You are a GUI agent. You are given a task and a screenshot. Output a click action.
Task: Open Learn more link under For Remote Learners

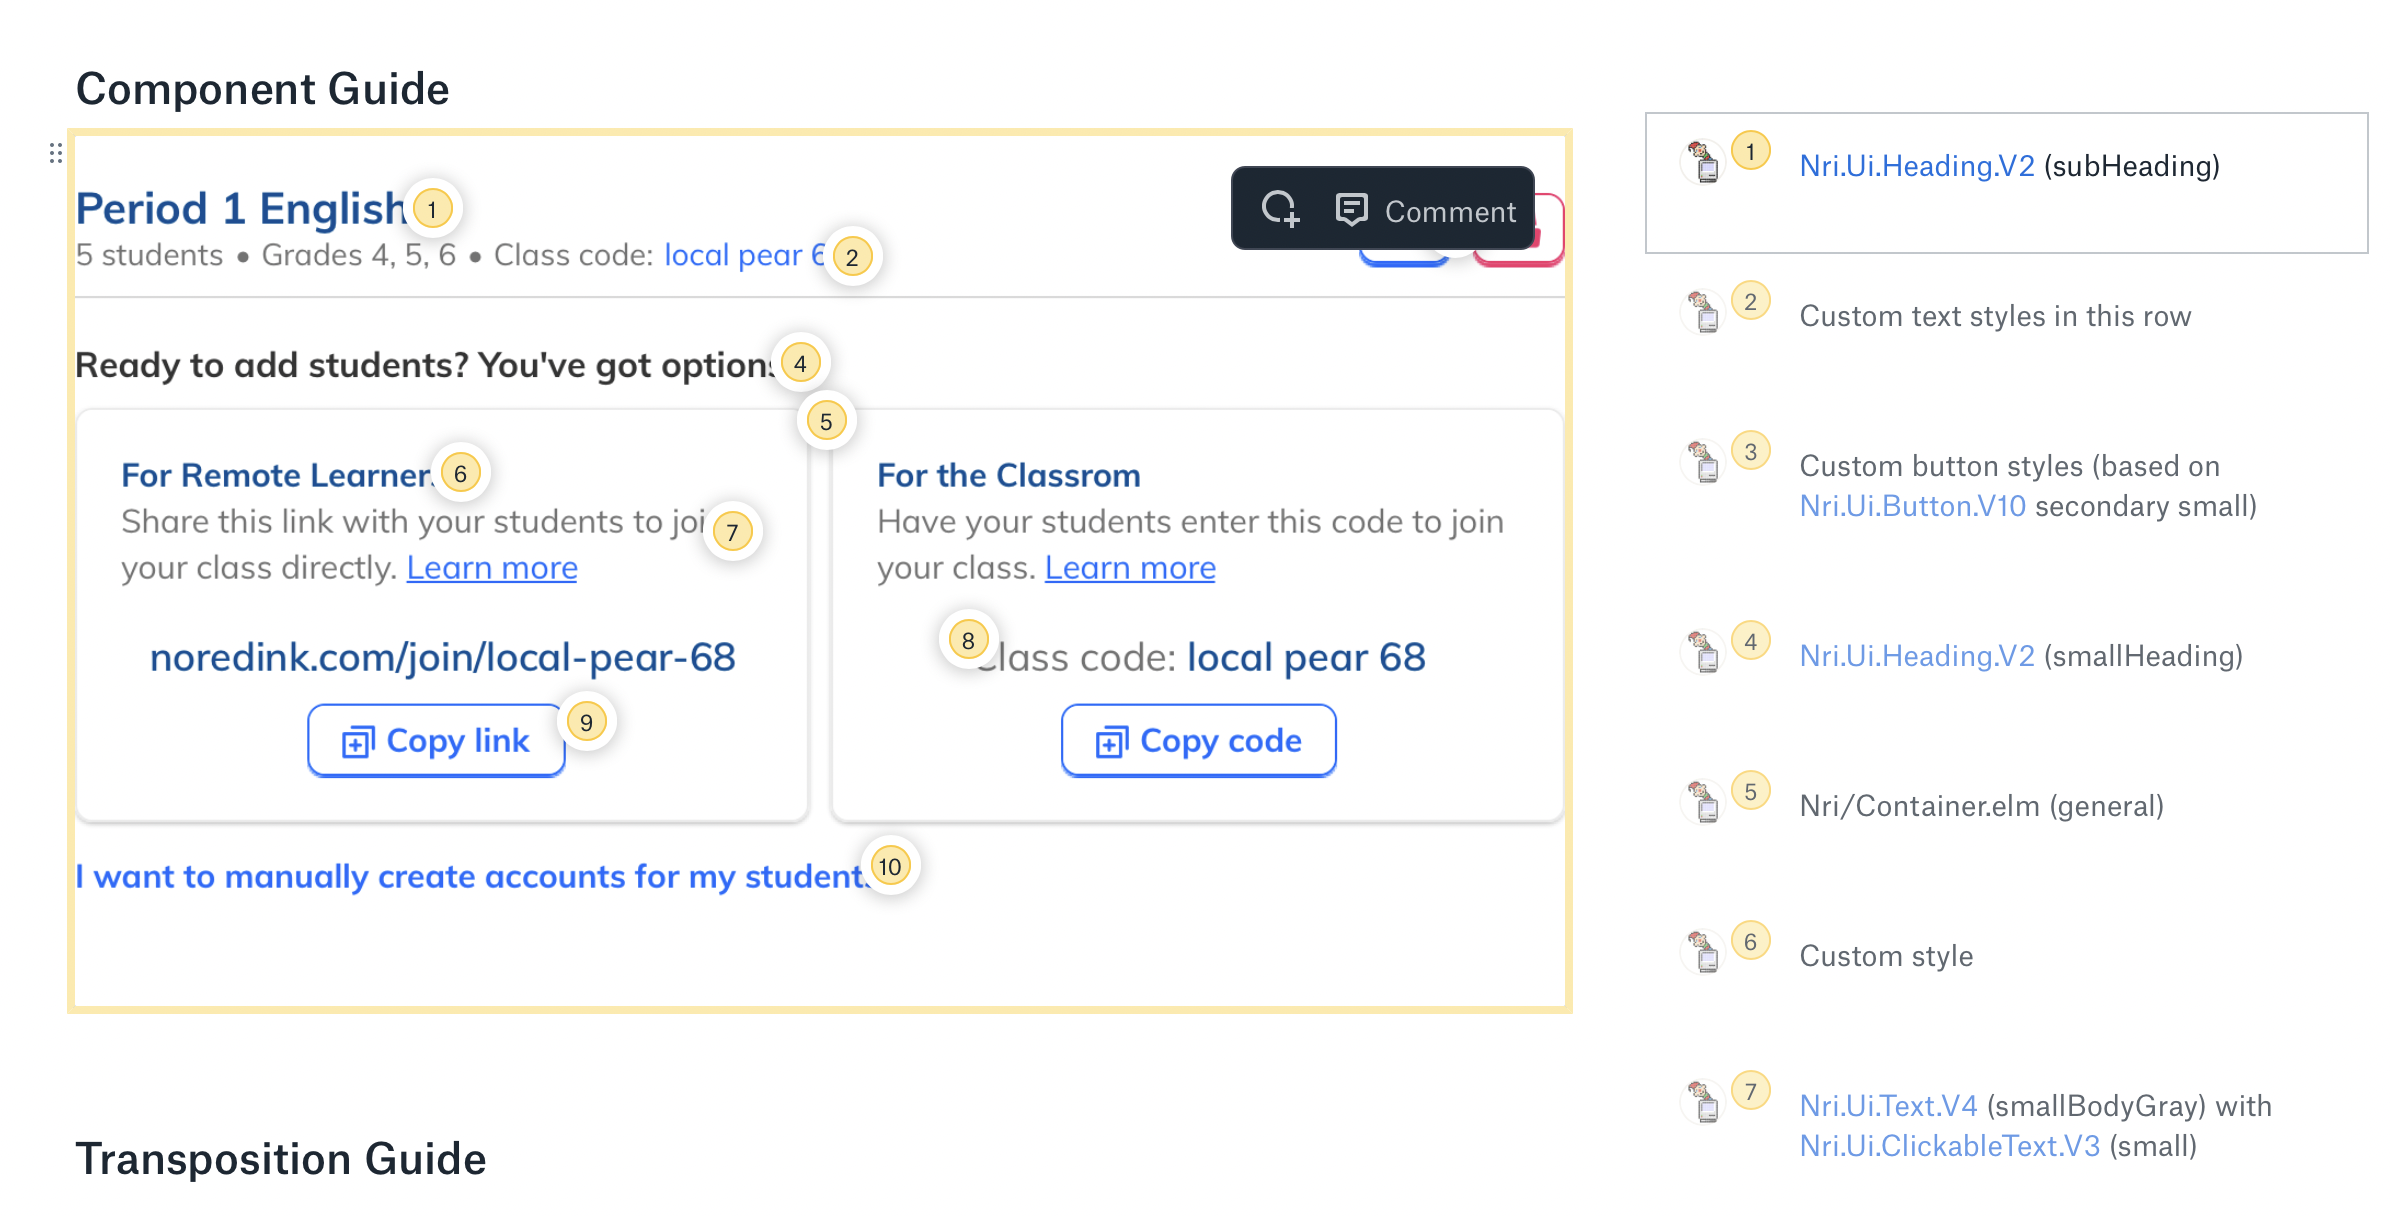(x=492, y=568)
